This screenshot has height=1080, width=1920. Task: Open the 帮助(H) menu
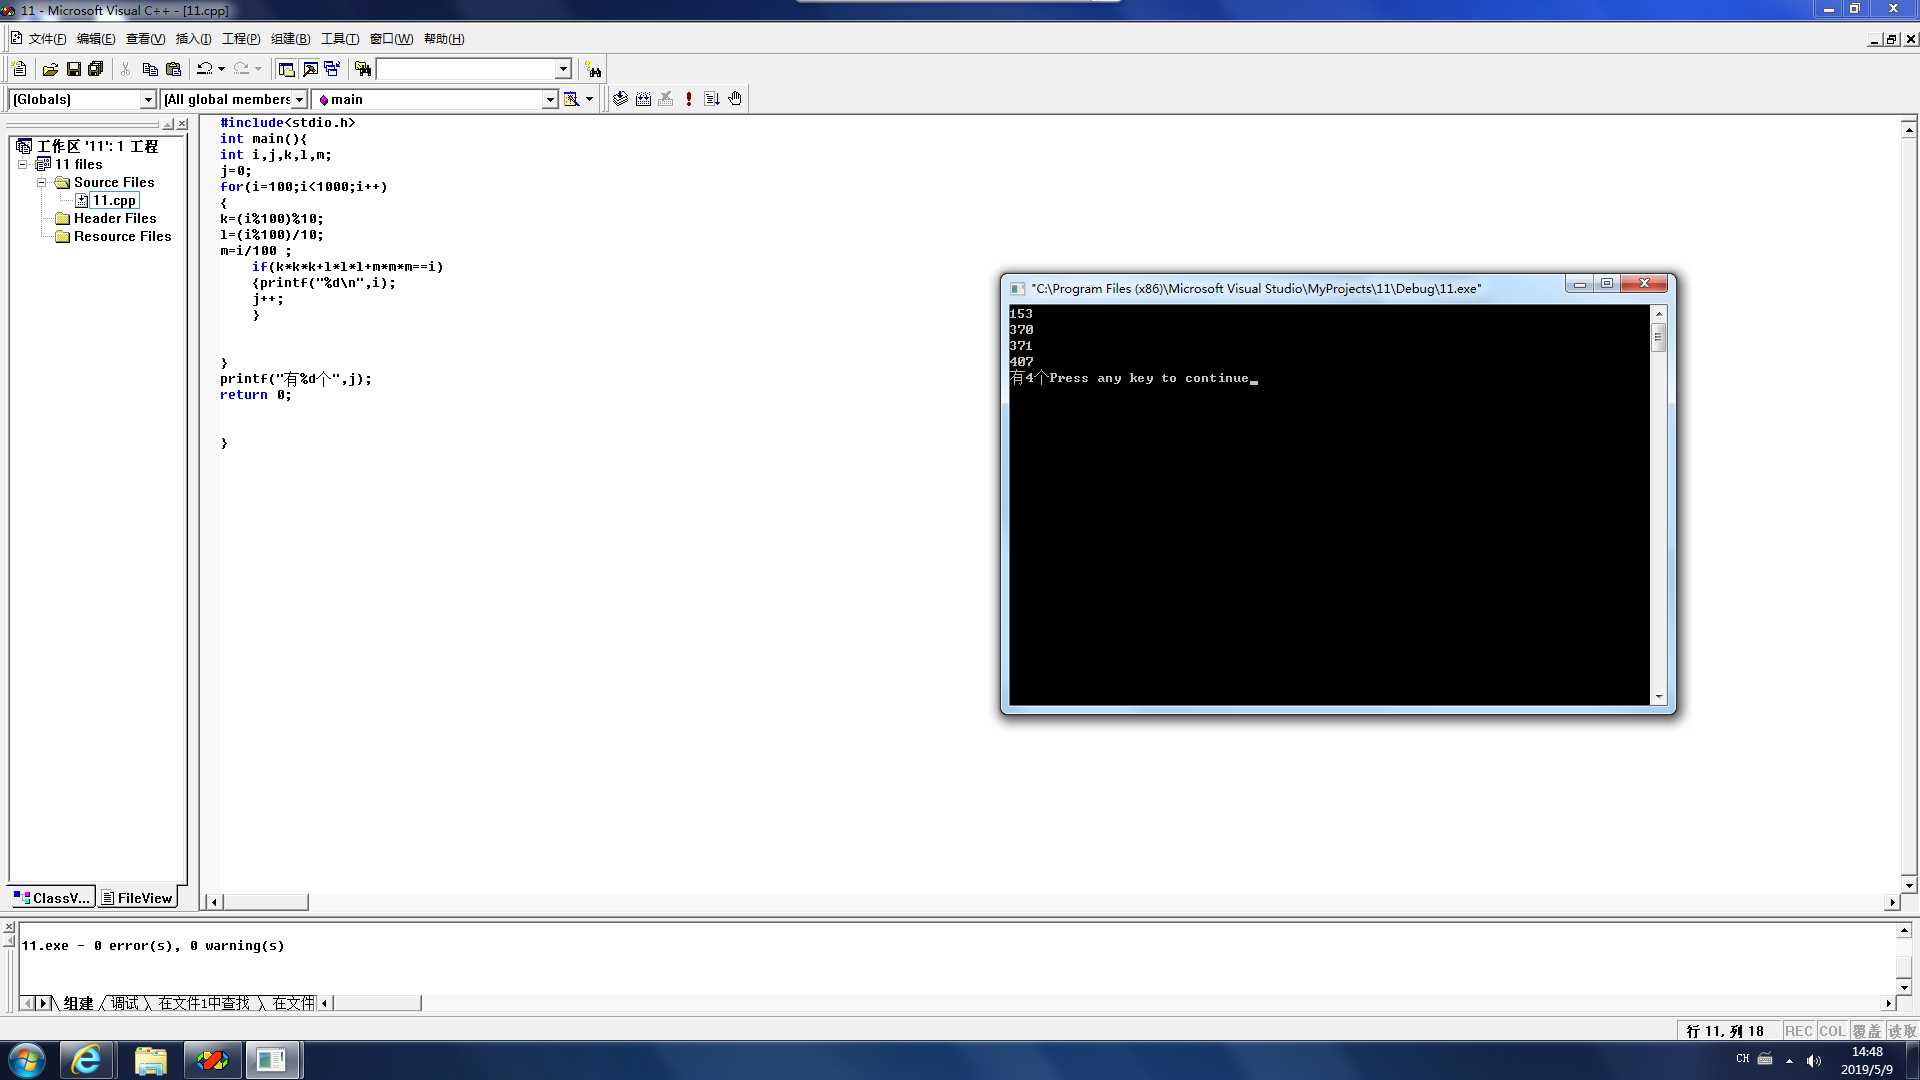tap(444, 39)
